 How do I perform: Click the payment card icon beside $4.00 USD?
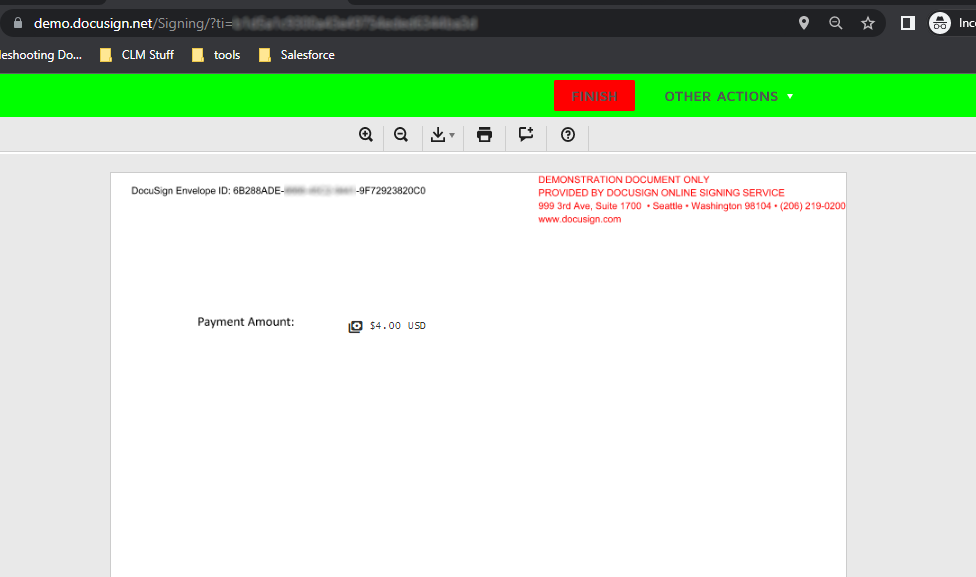point(355,325)
